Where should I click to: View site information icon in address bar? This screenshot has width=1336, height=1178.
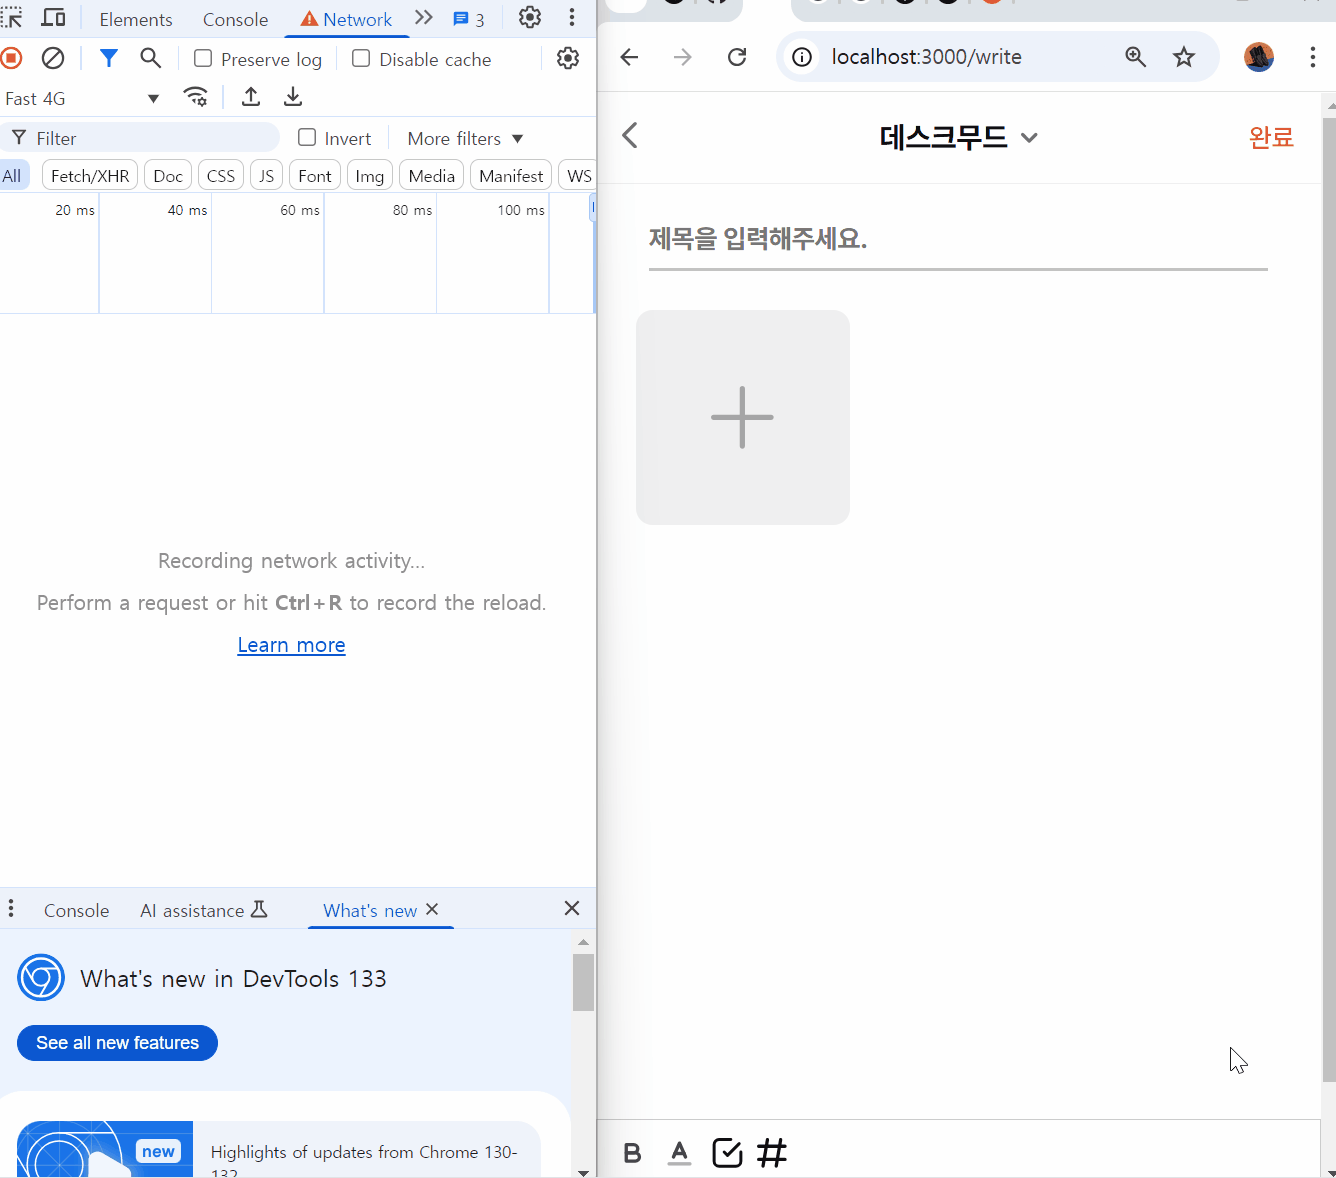click(802, 57)
